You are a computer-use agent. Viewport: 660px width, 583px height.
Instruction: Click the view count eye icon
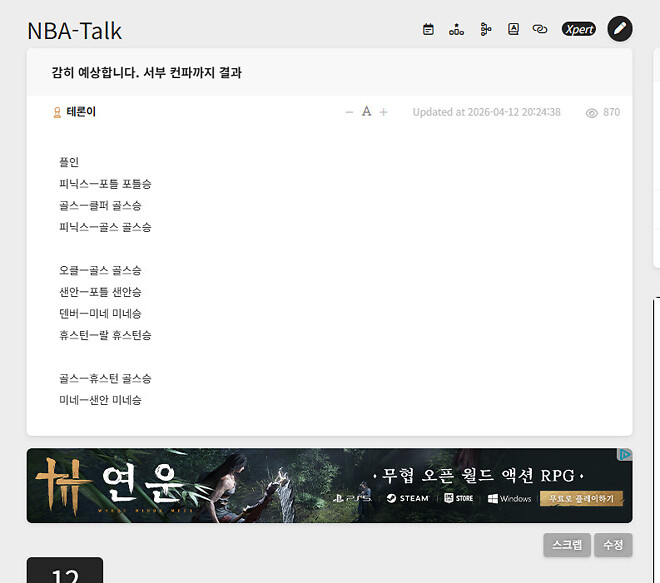click(x=592, y=113)
